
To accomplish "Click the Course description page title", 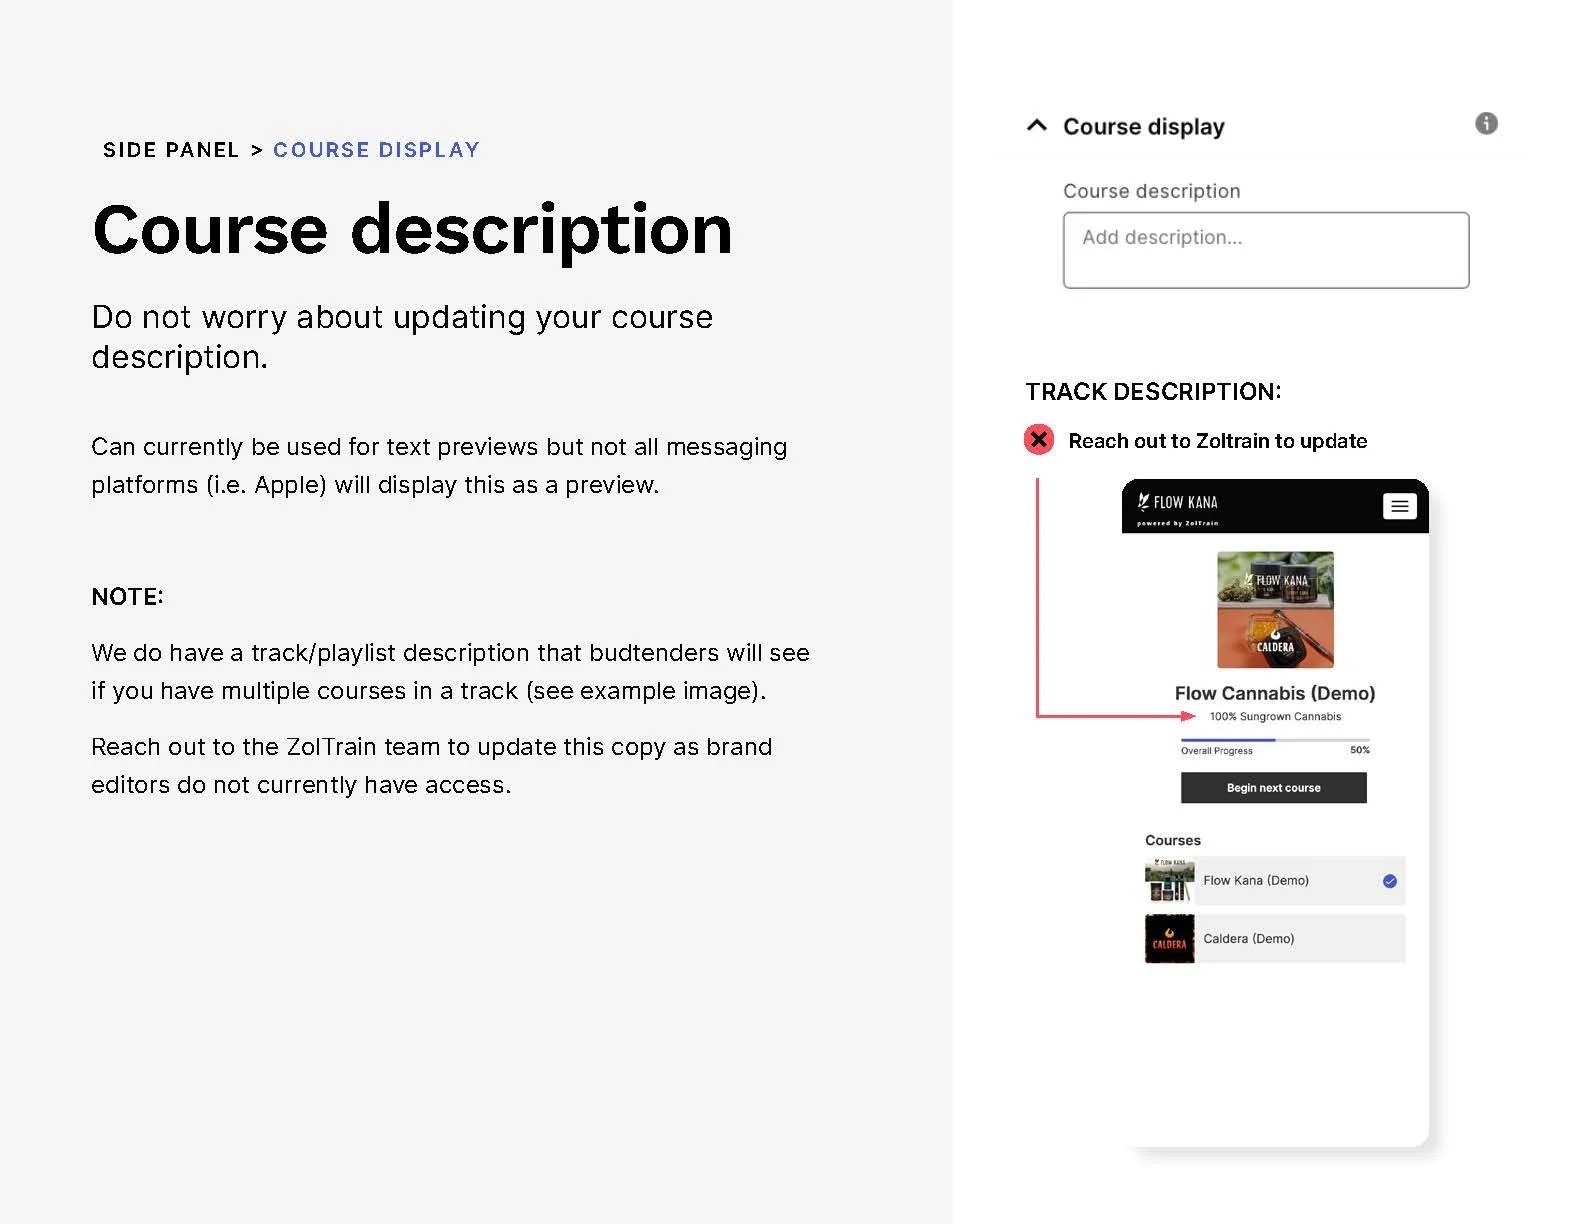I will click(412, 230).
